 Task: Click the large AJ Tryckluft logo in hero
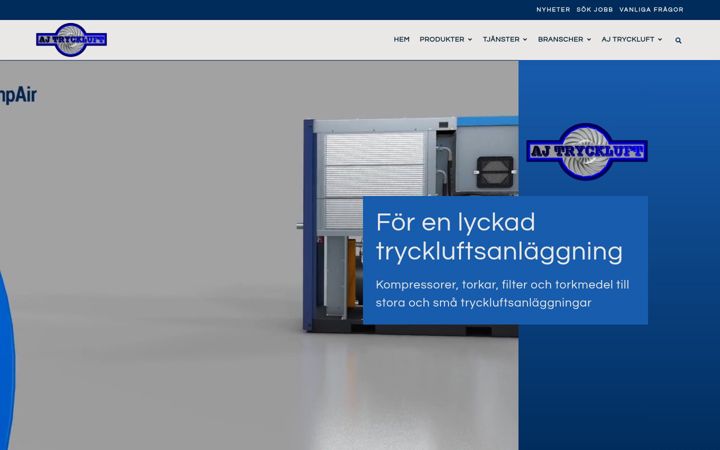[x=587, y=152]
